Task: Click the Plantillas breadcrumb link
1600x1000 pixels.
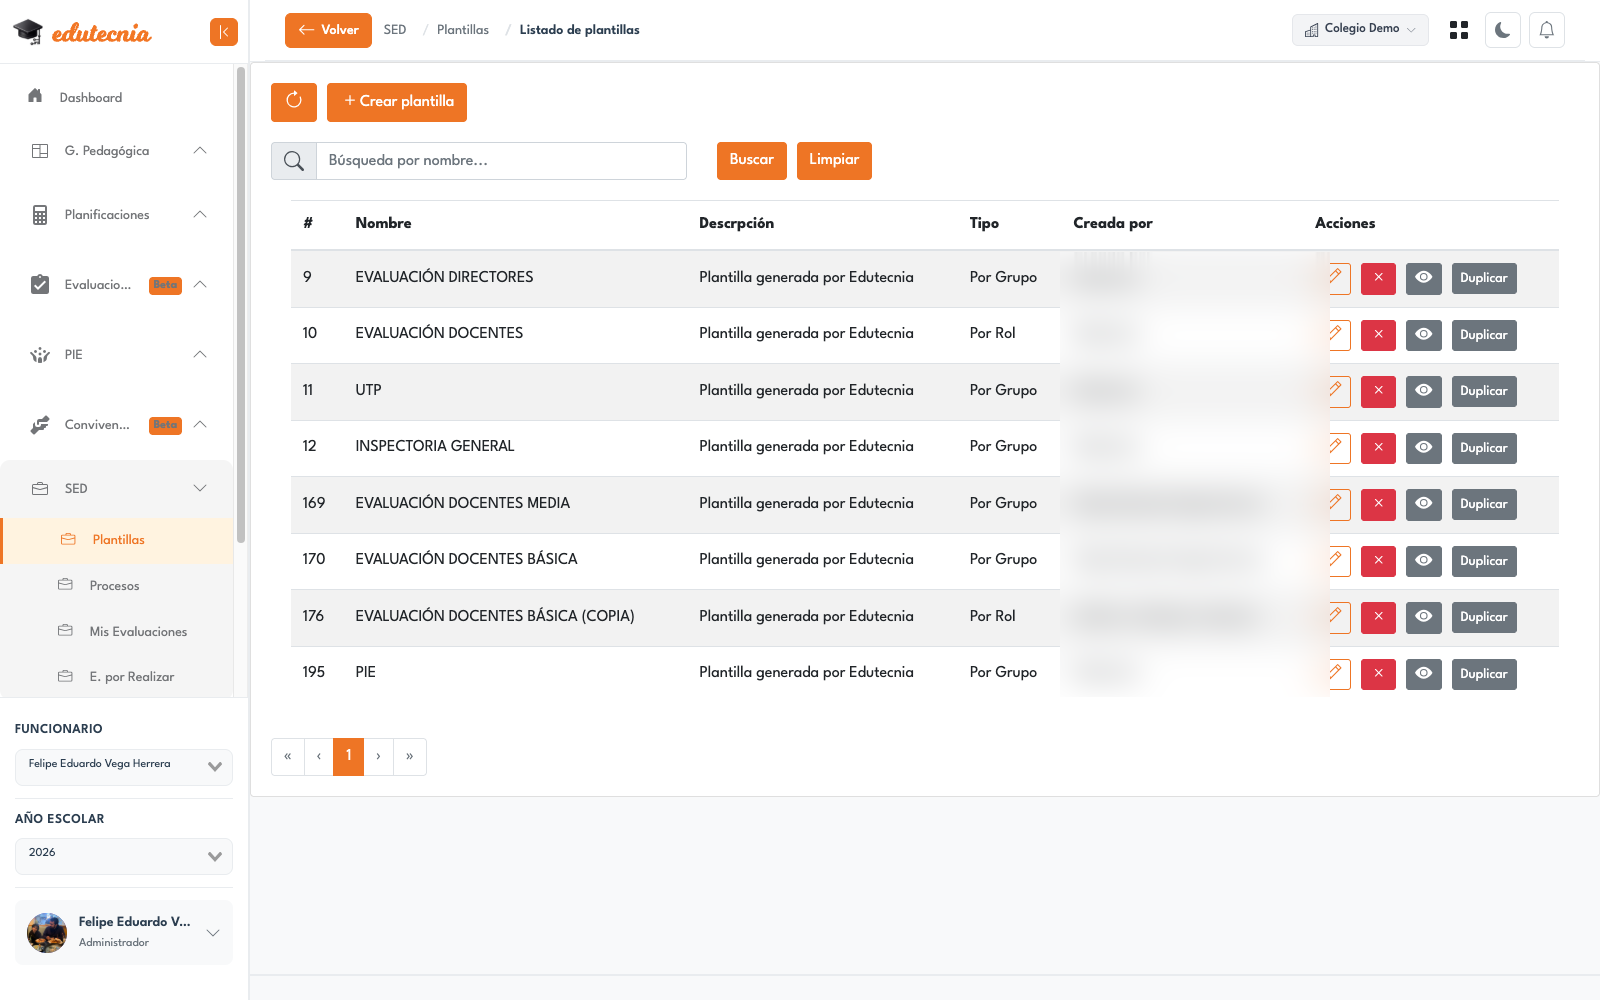Action: pos(463,30)
